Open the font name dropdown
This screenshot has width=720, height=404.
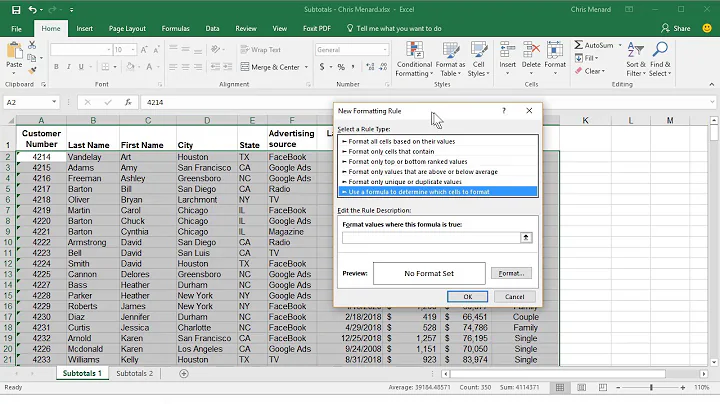[x=109, y=50]
